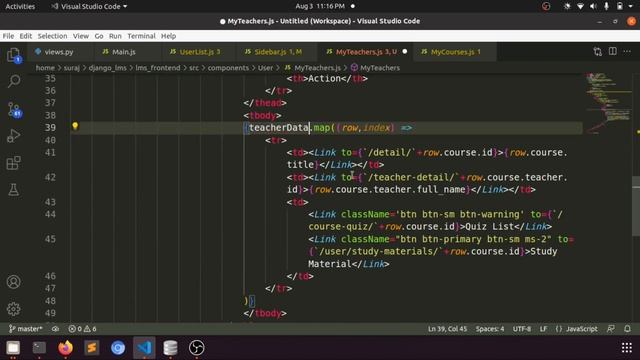Open the Terminal menu
This screenshot has width=640, height=360.
[141, 36]
